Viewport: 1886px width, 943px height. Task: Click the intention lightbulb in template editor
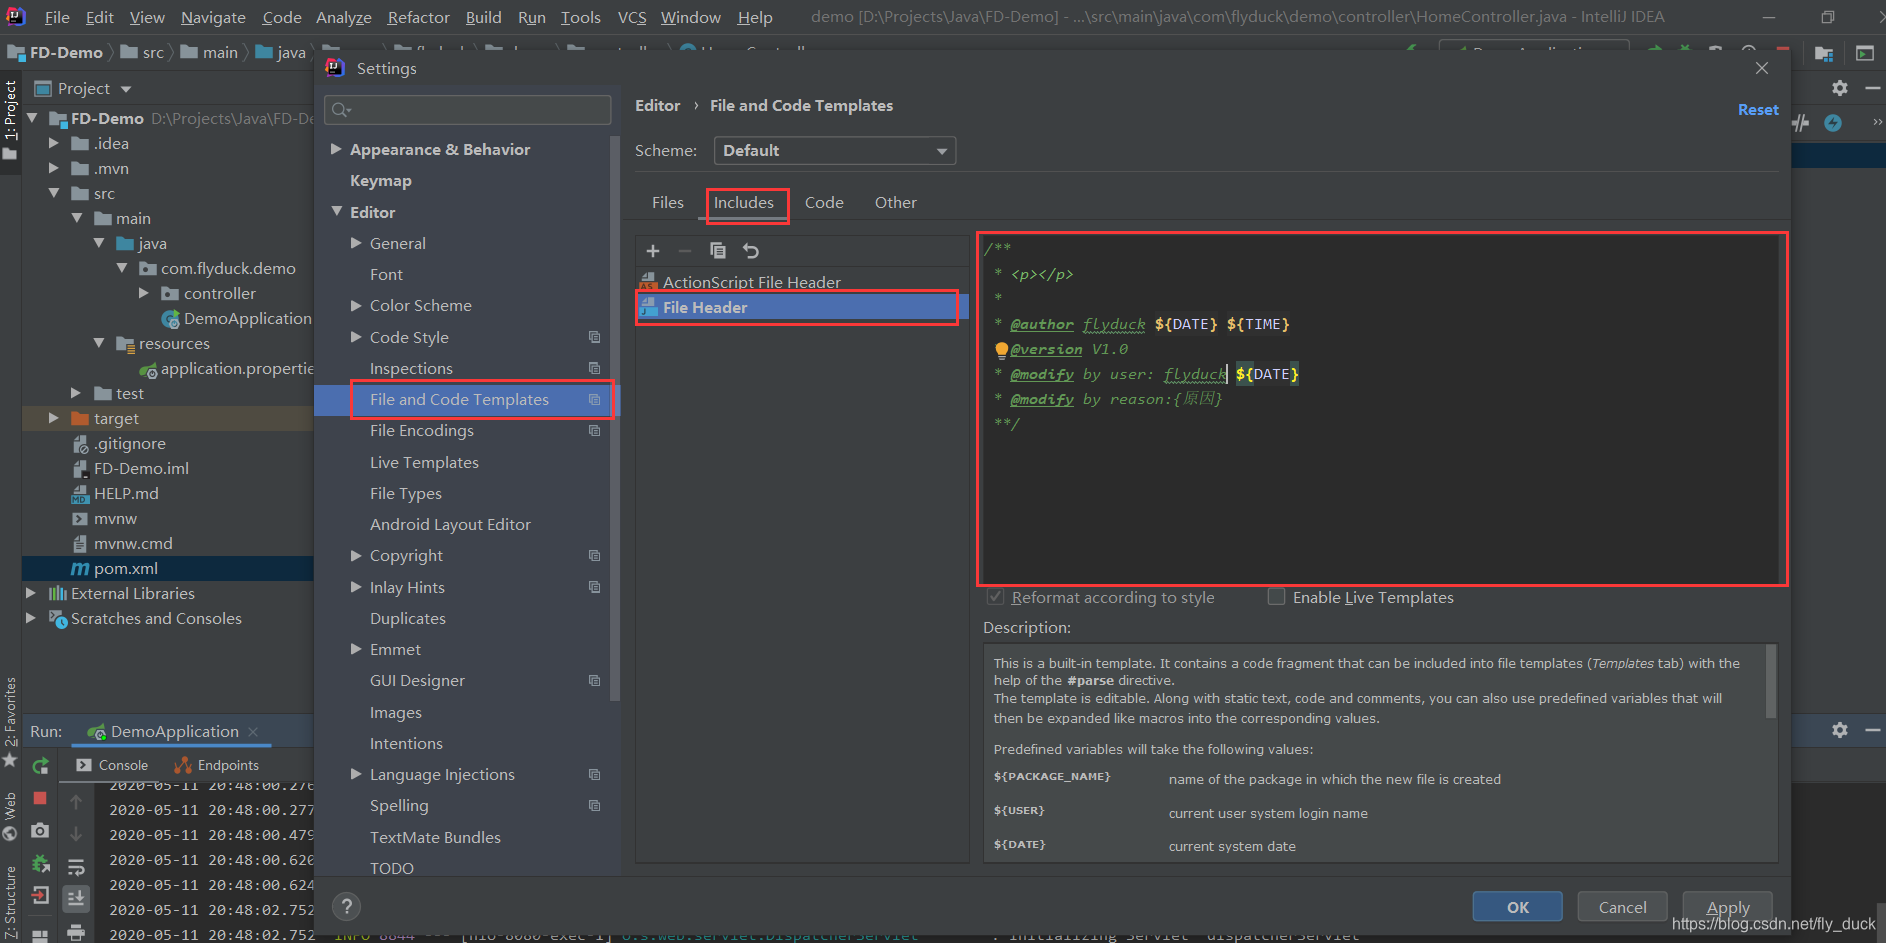coord(1001,350)
